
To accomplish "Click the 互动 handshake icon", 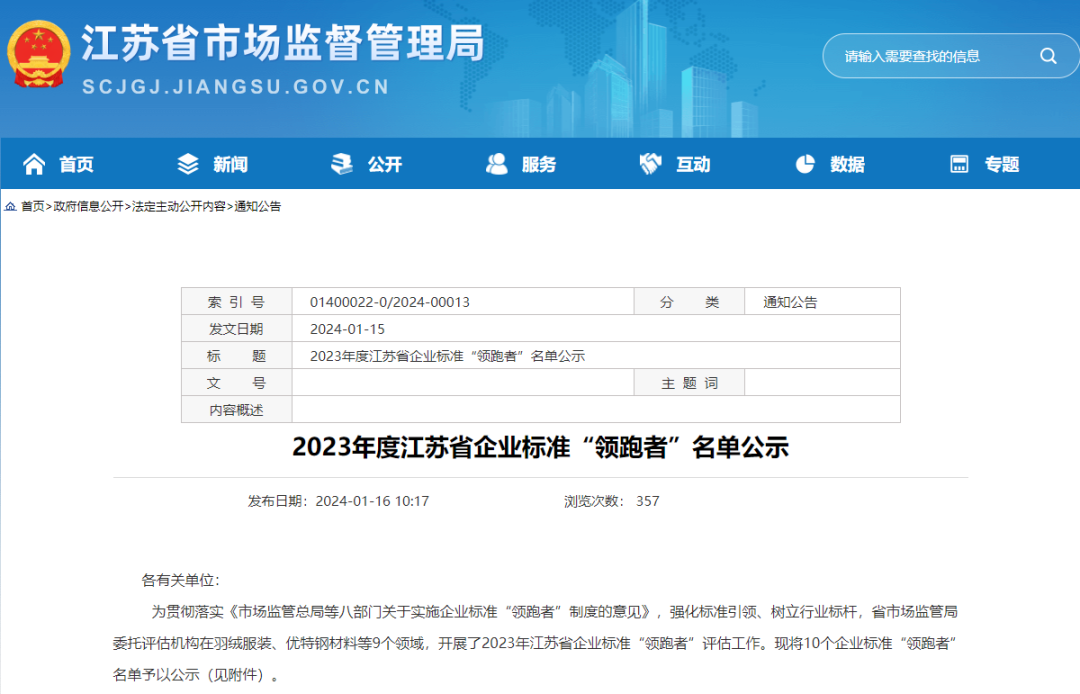I will click(x=651, y=164).
